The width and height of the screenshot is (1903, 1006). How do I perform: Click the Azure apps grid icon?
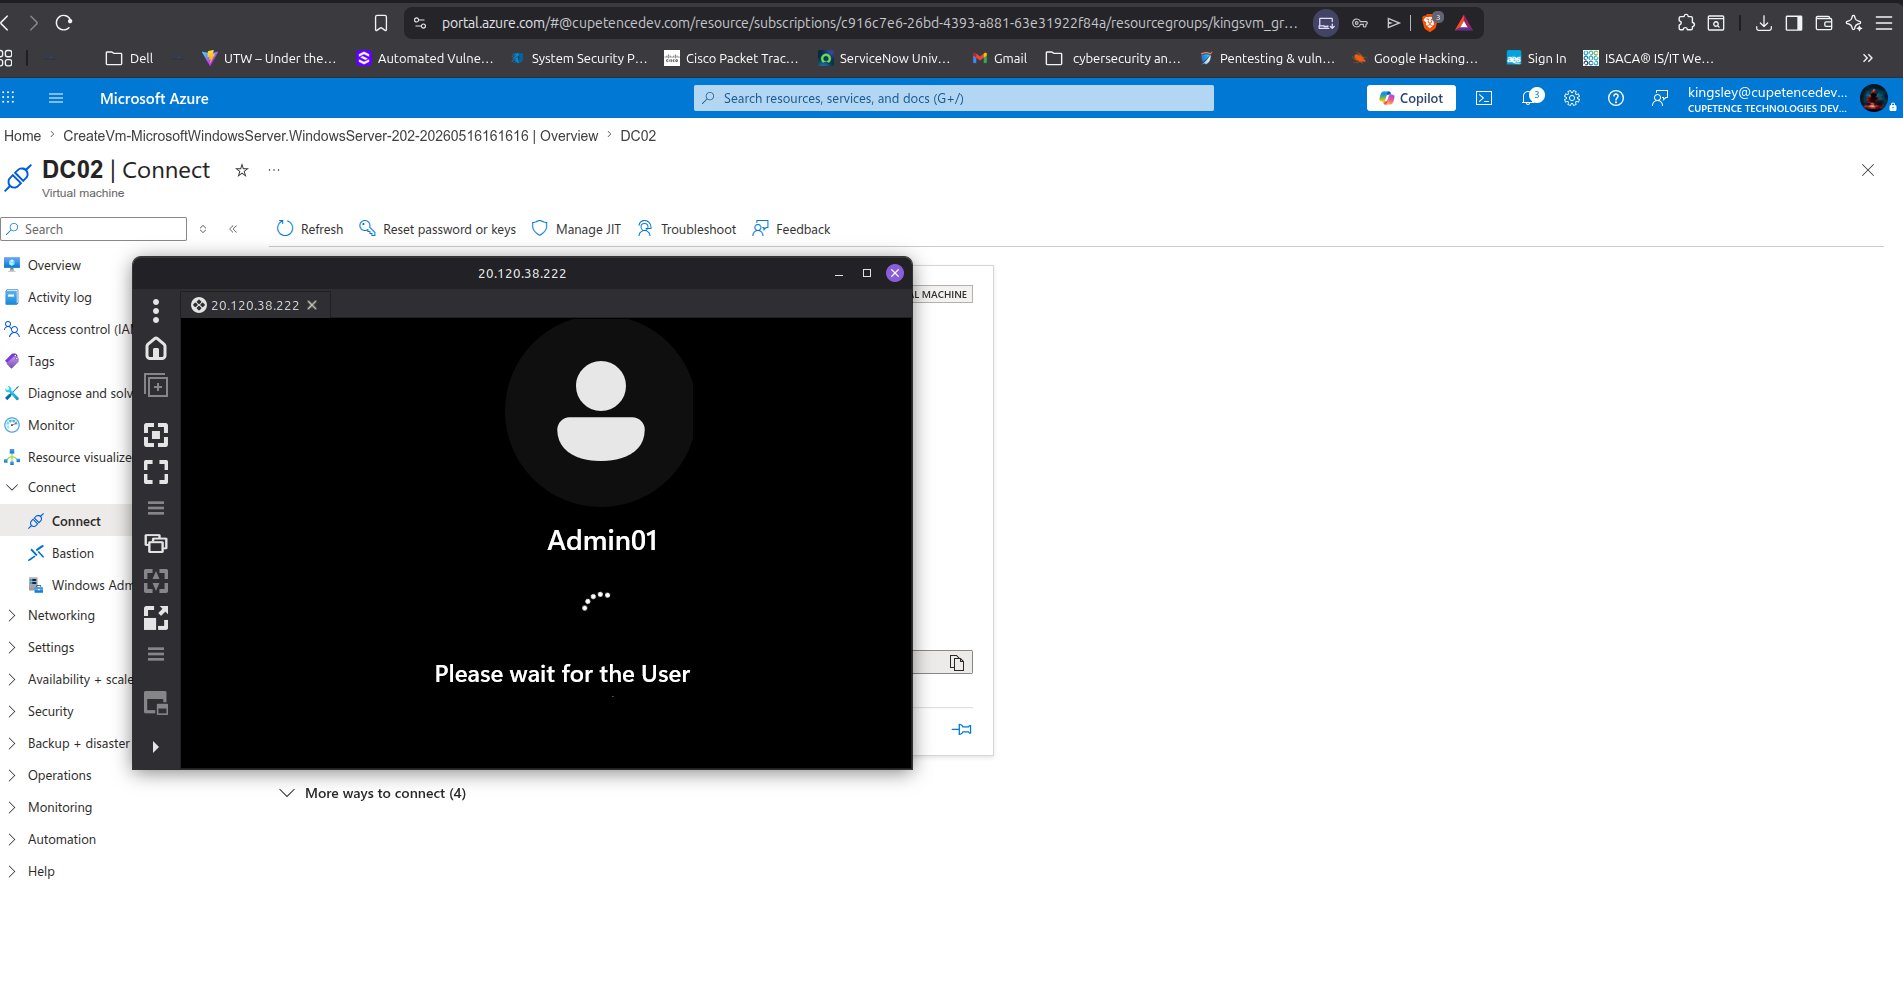[x=8, y=98]
